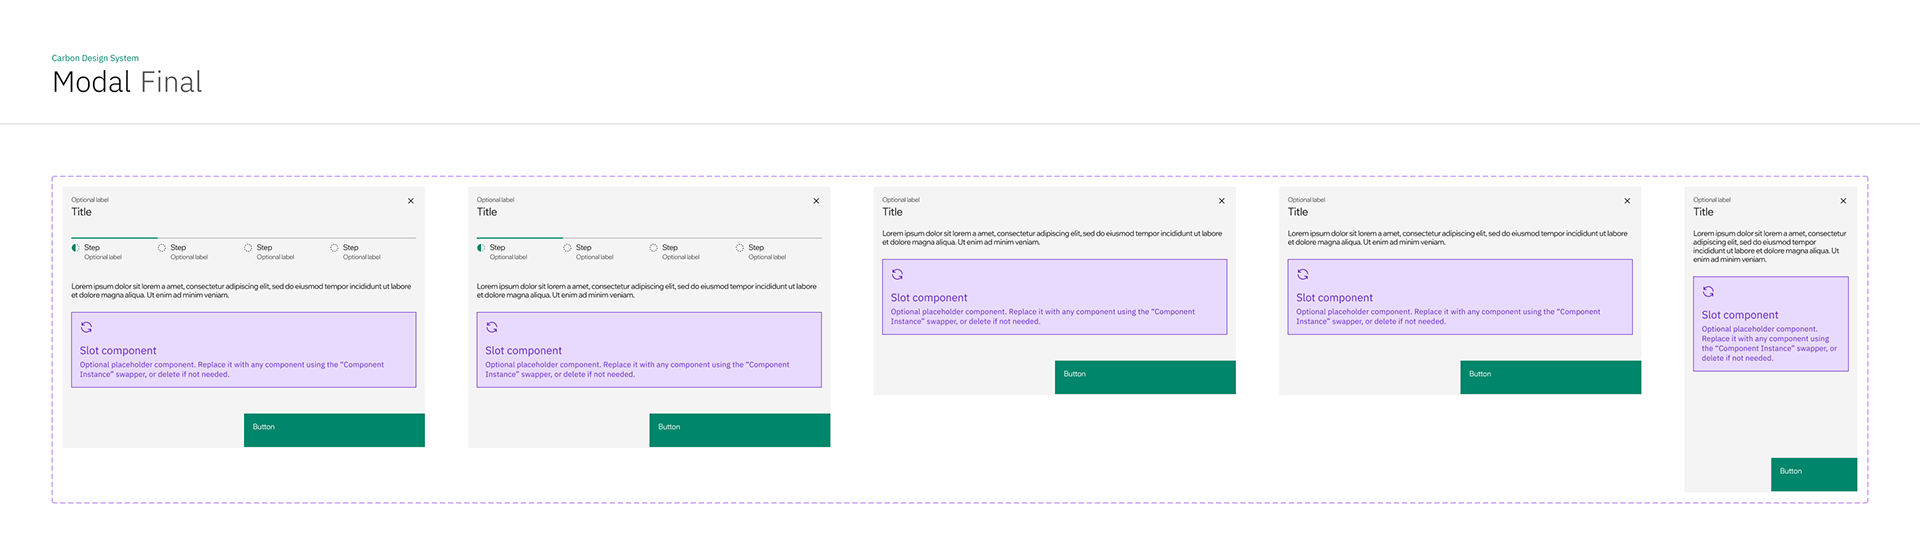Select the Title text in the second modal
Screen dimensions: 1920x555
pyautogui.click(x=487, y=212)
